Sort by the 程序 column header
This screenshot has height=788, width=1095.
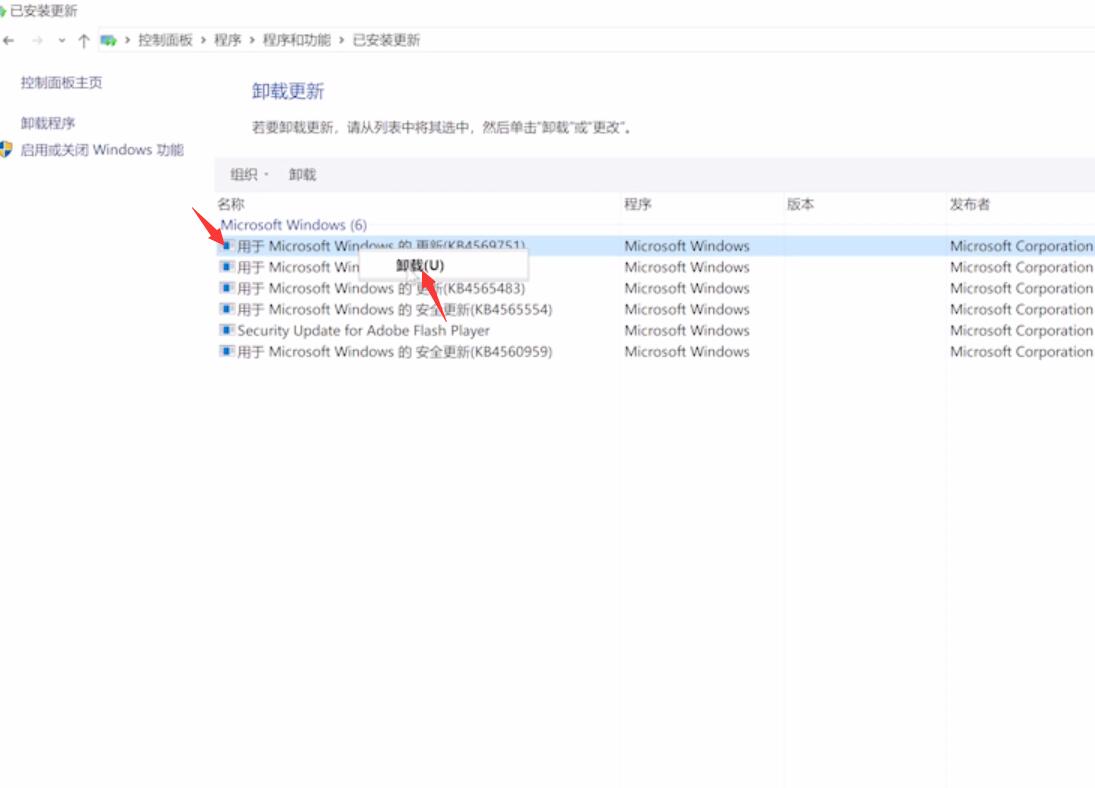638,204
